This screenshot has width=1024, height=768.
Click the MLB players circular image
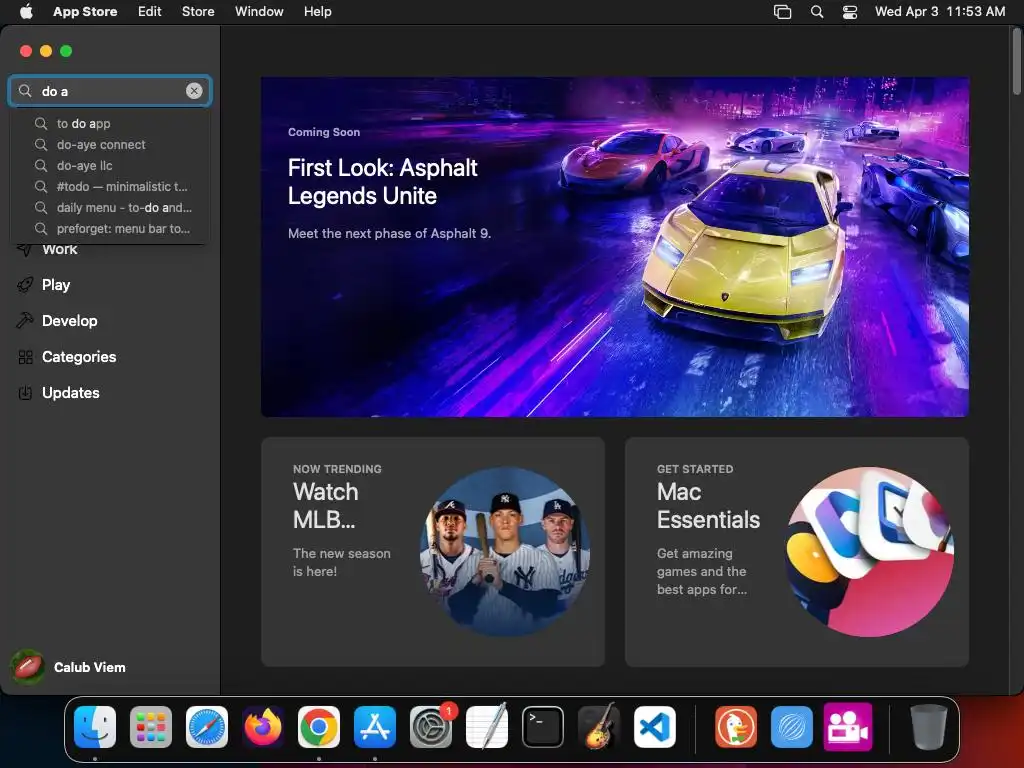505,551
